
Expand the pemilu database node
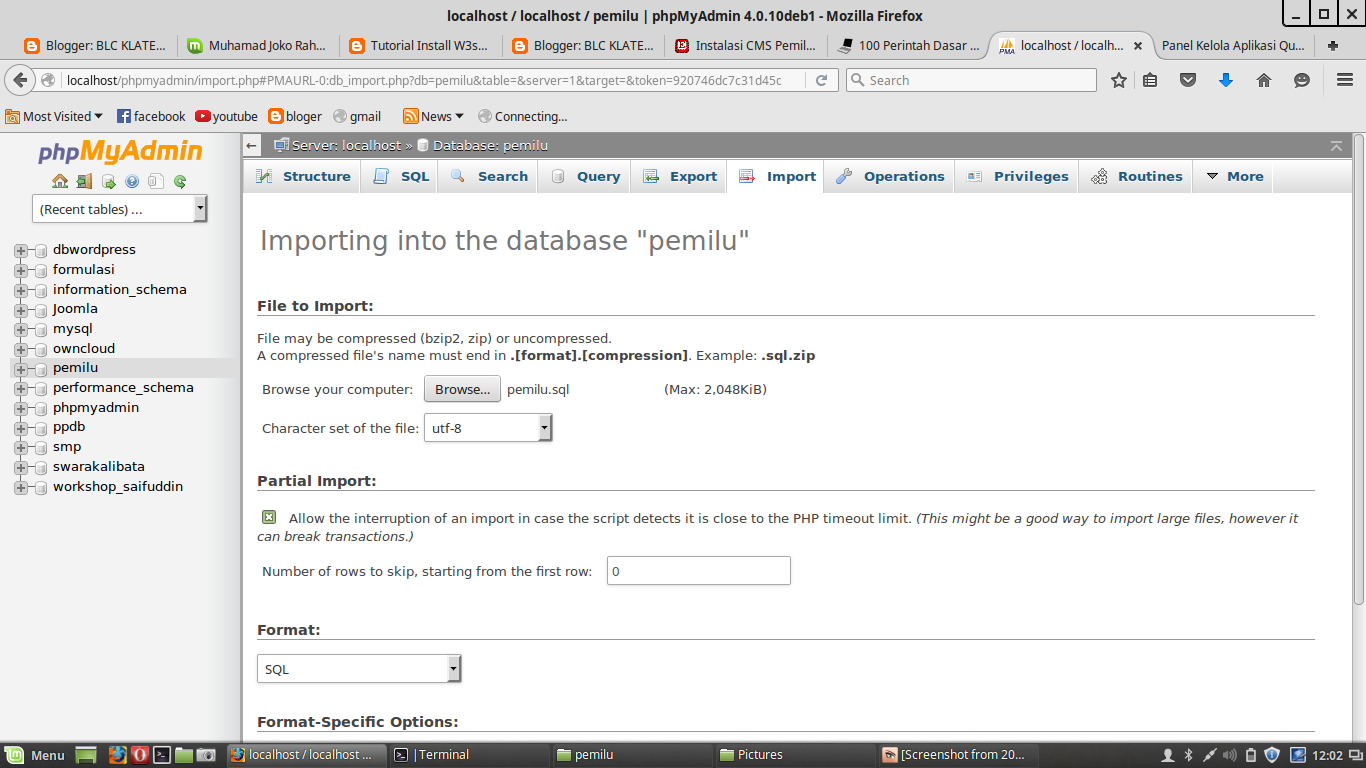click(x=20, y=368)
